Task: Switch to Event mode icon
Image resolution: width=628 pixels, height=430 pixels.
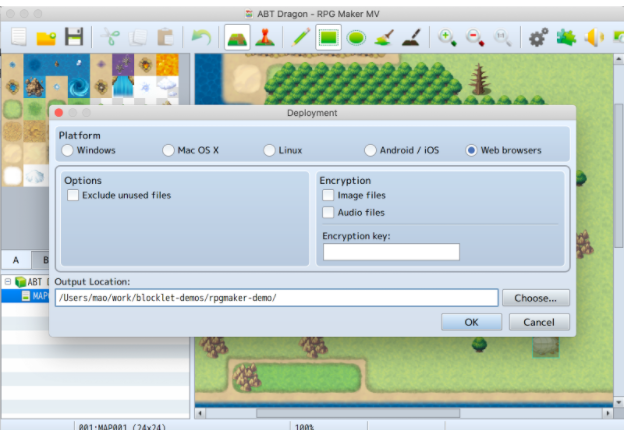Action: point(264,38)
